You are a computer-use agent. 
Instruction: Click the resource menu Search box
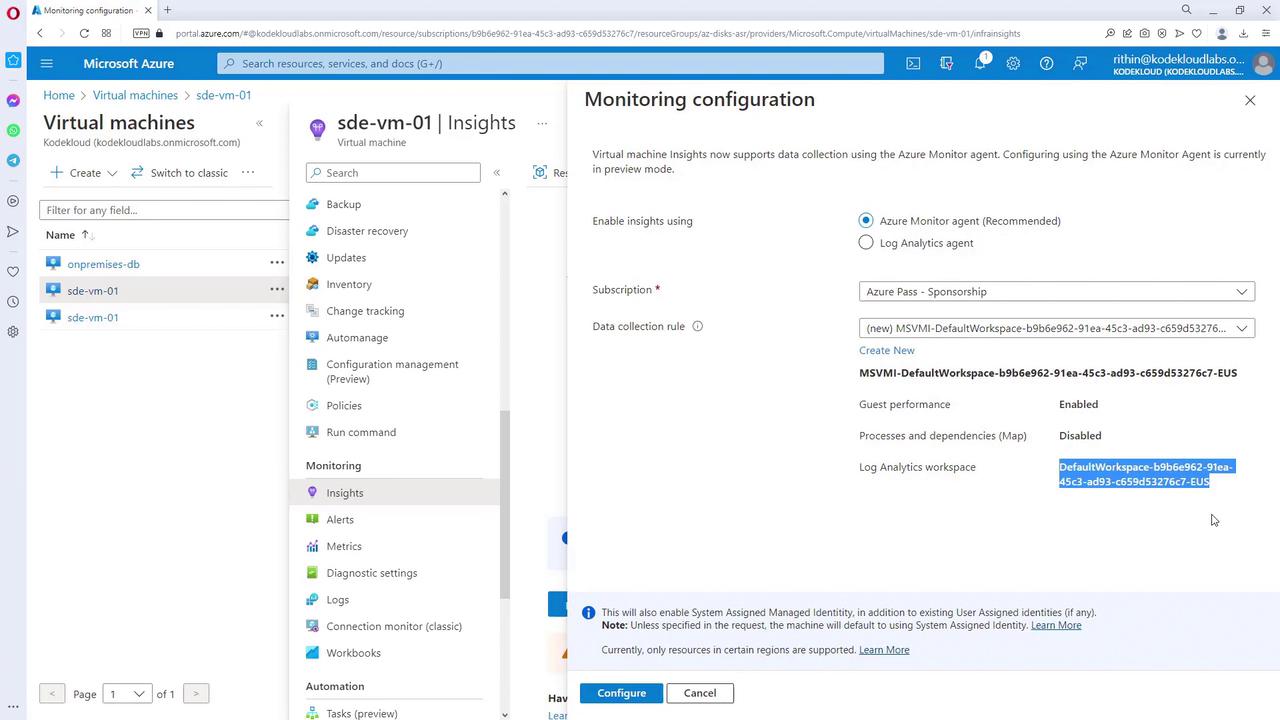393,173
